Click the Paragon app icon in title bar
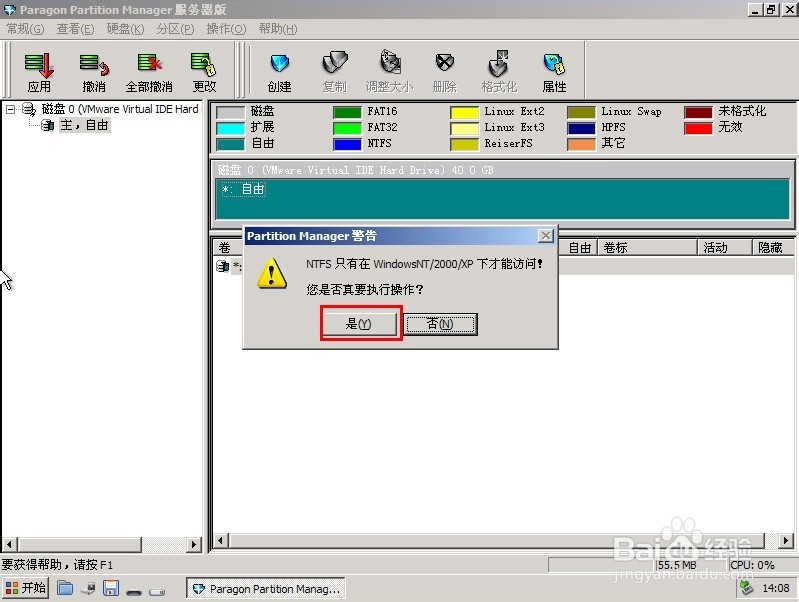Viewport: 799px width, 602px height. point(9,10)
